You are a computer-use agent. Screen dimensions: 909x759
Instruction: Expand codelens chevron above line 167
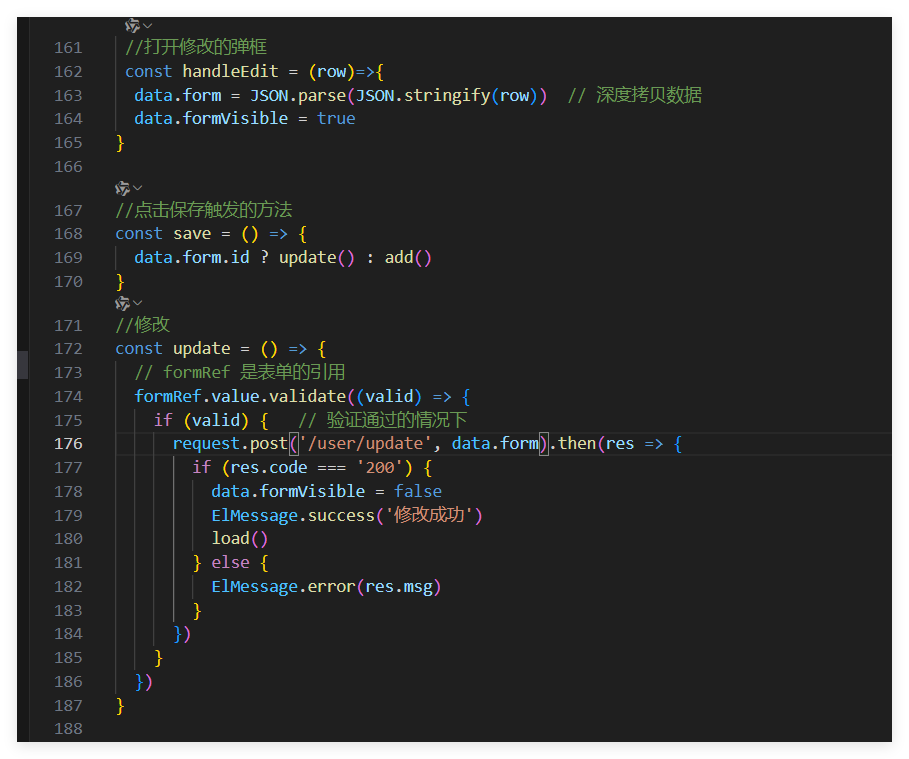(137, 188)
